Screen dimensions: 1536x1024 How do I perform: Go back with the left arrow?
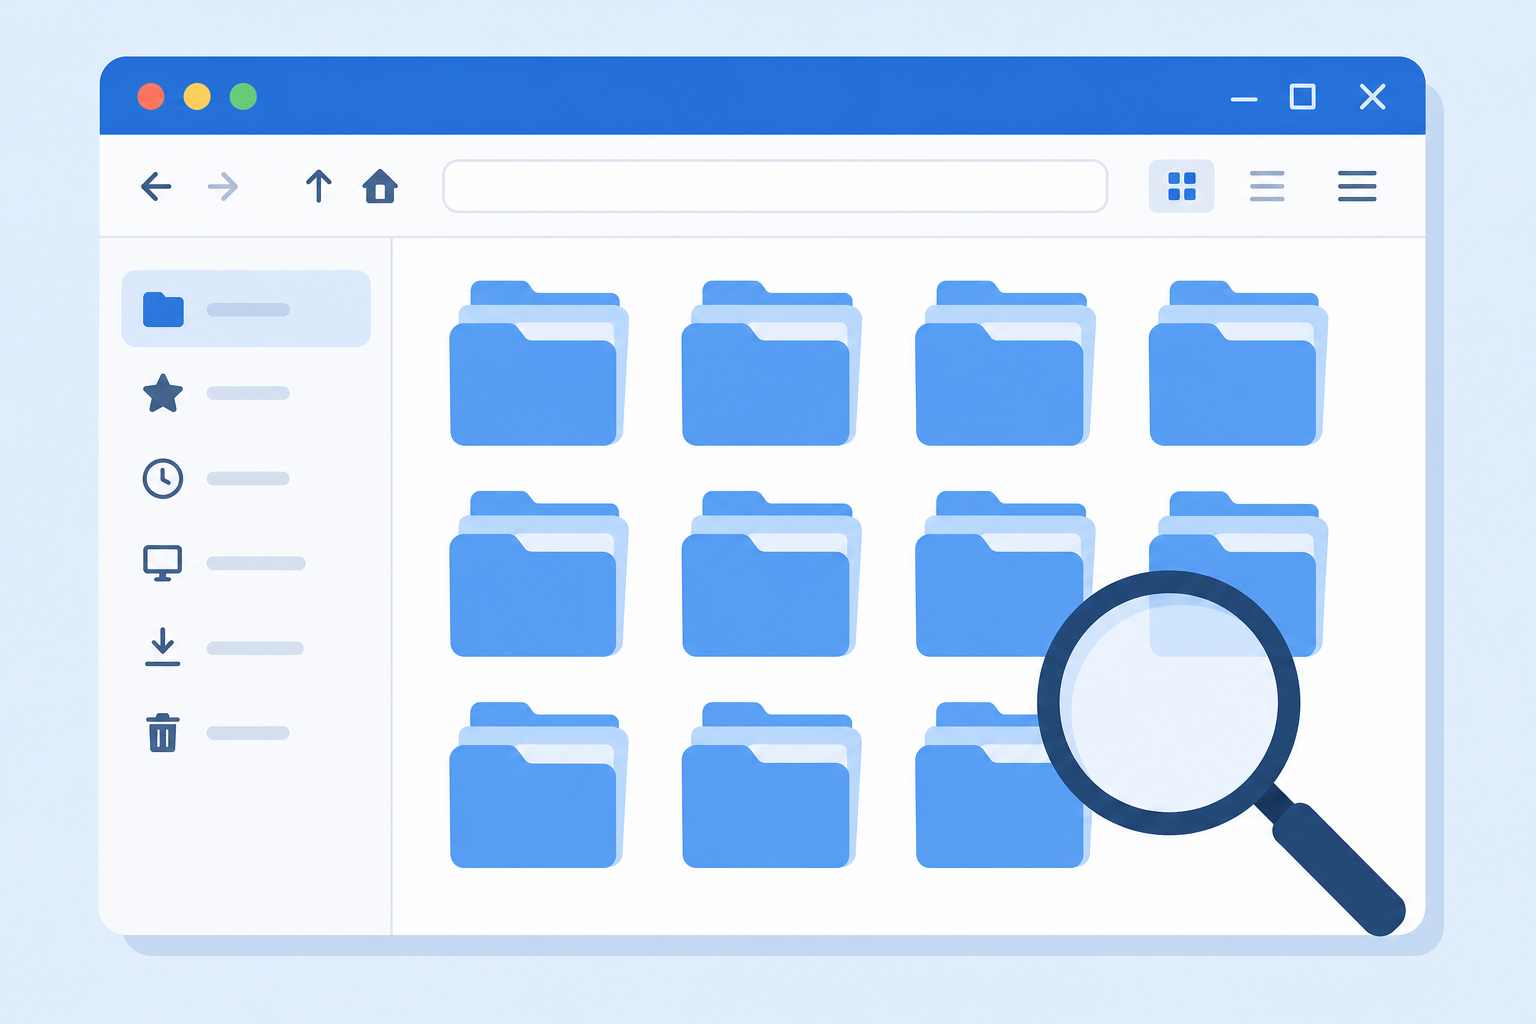156,186
